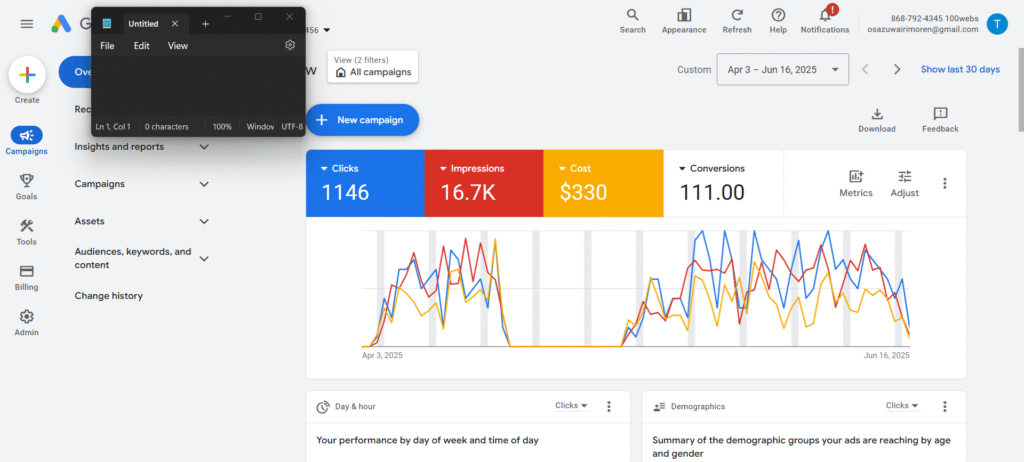Click the Create plus icon

[27, 75]
